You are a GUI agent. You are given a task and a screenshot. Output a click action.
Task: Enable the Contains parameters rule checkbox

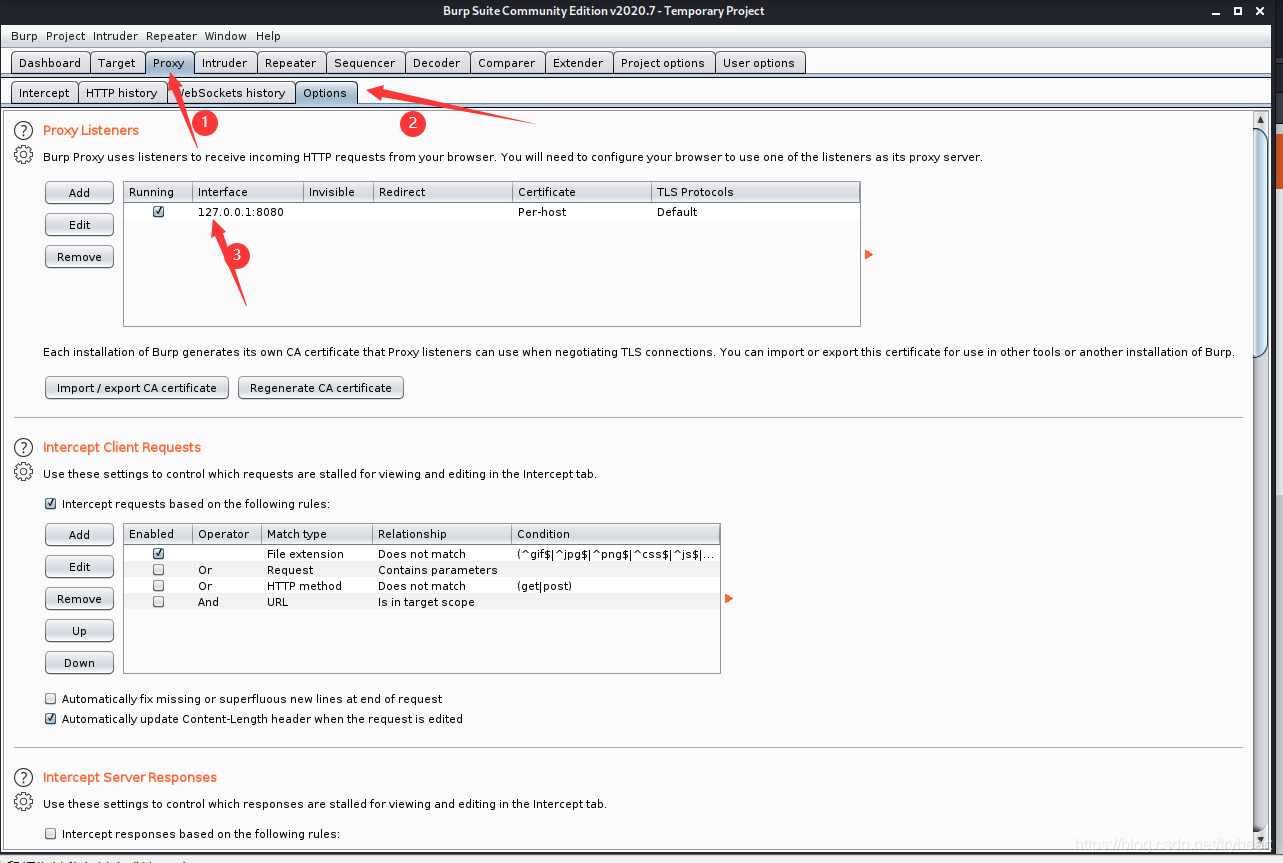(x=158, y=570)
